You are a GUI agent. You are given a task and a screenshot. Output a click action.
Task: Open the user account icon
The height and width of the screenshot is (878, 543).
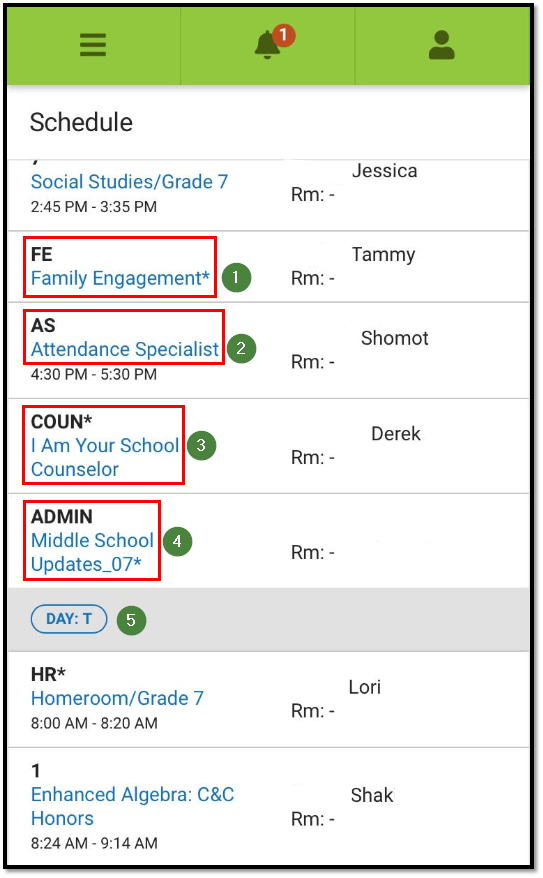[442, 45]
